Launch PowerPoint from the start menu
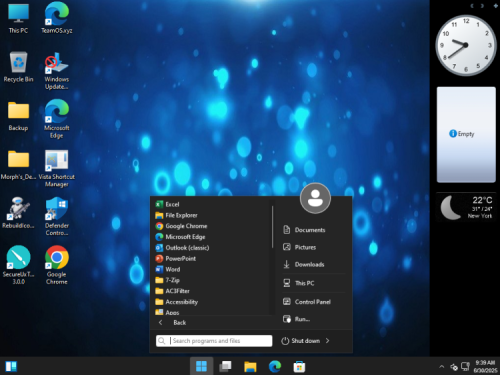This screenshot has height=375, width=500. (211, 259)
